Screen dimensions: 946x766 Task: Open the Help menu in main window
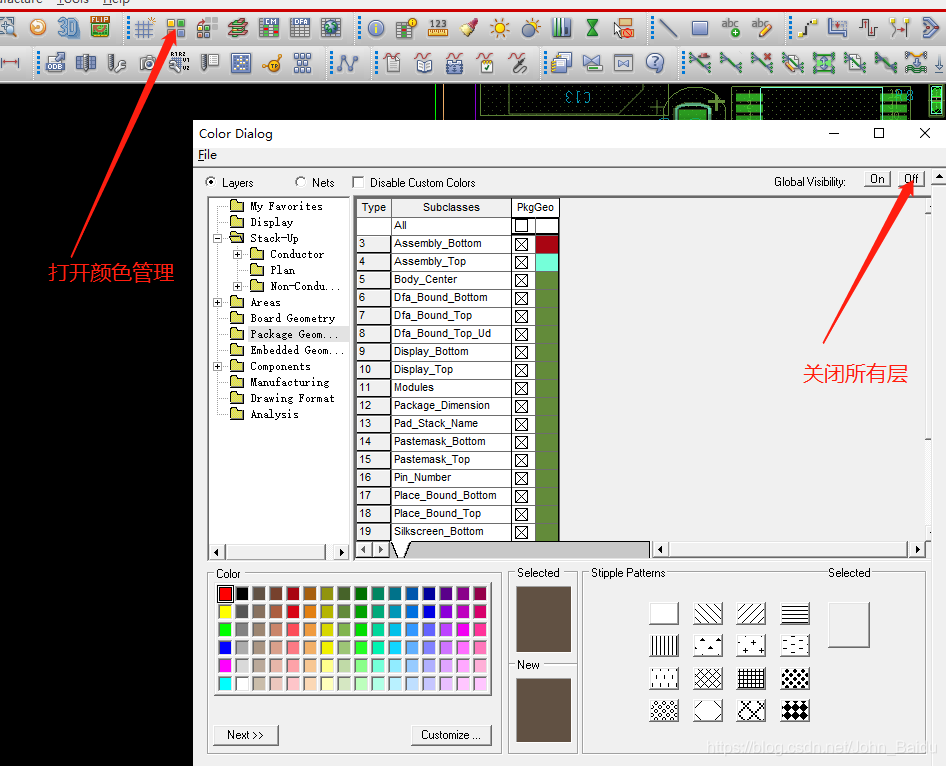(x=116, y=2)
